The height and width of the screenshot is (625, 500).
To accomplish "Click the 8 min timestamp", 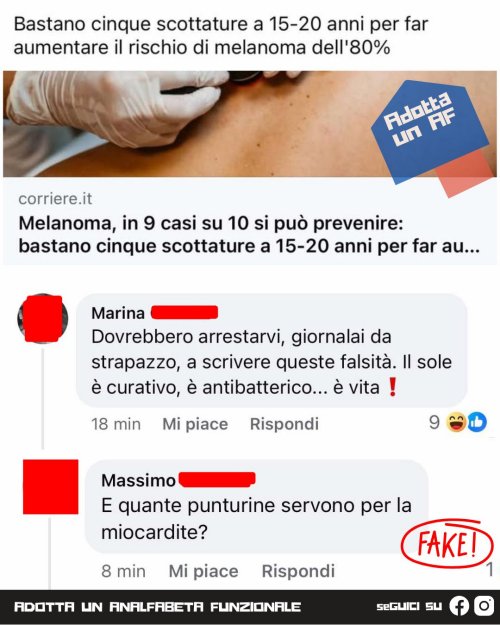I will click(x=123, y=571).
